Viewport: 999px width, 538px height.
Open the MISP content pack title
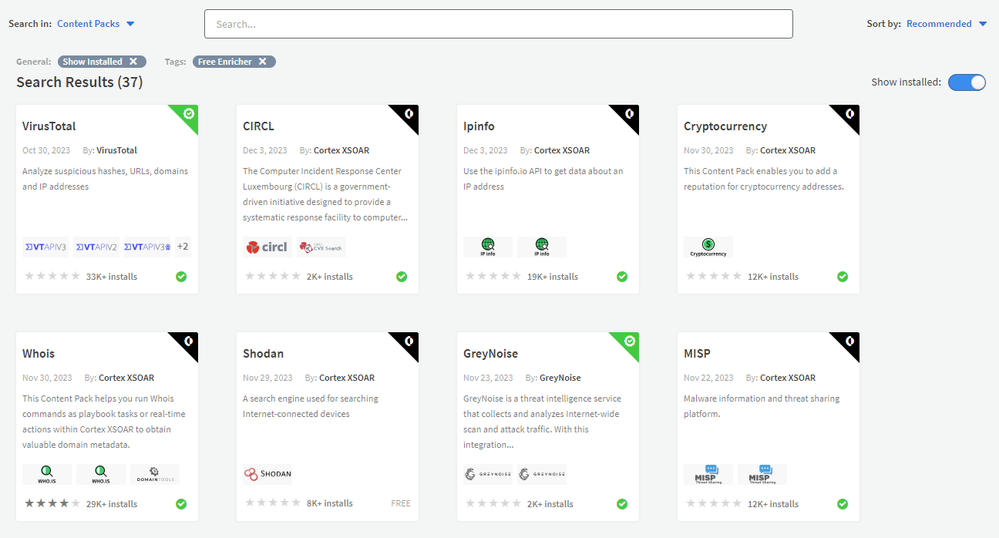(x=698, y=354)
